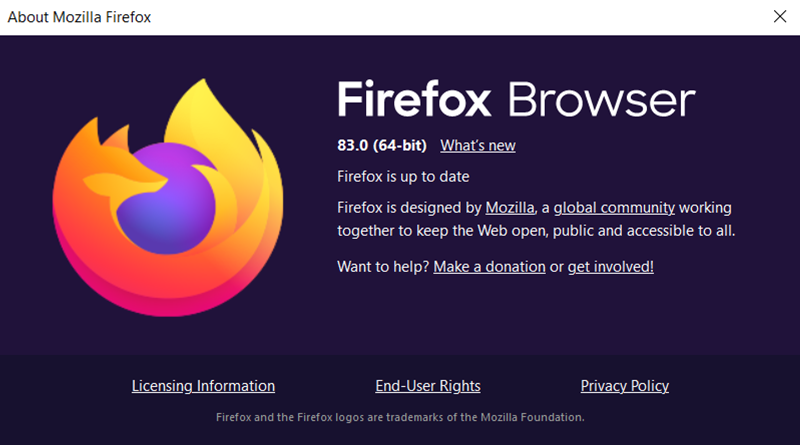Click the 'Browser' word in the heading
The image size is (800, 445).
point(601,100)
